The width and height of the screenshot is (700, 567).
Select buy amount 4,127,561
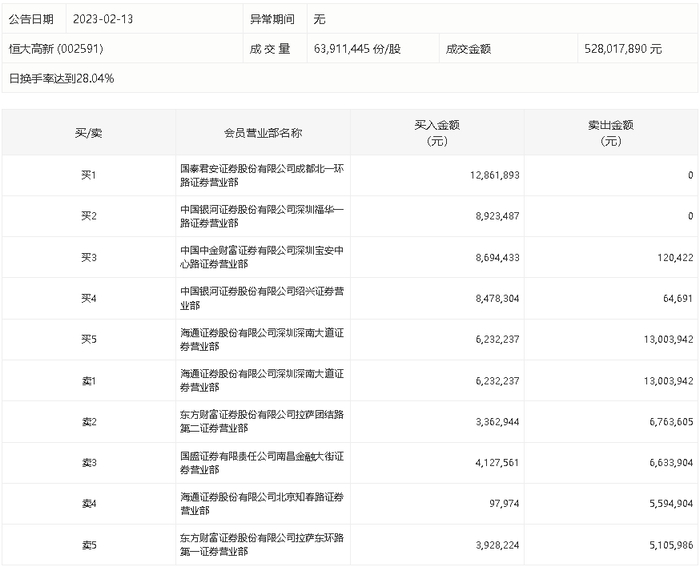[497, 463]
